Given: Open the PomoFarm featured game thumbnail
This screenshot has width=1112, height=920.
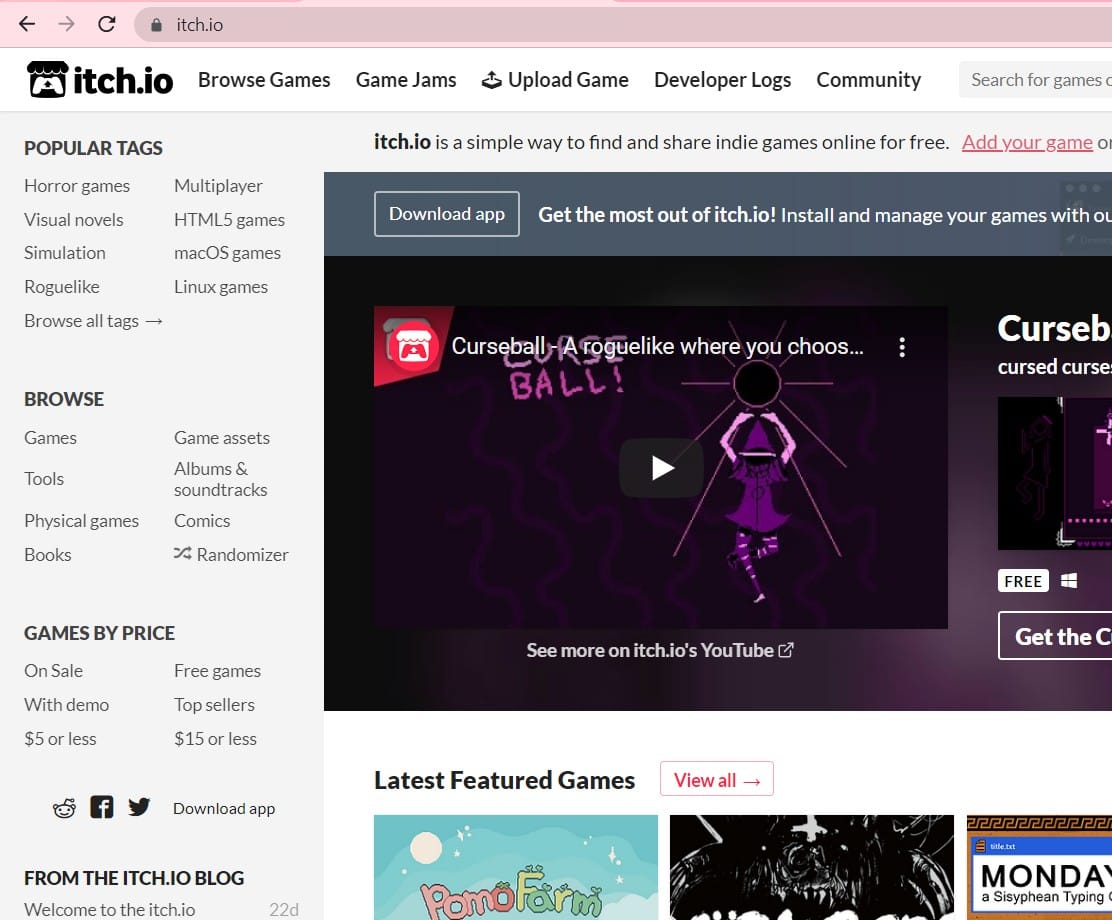Looking at the screenshot, I should click(516, 868).
